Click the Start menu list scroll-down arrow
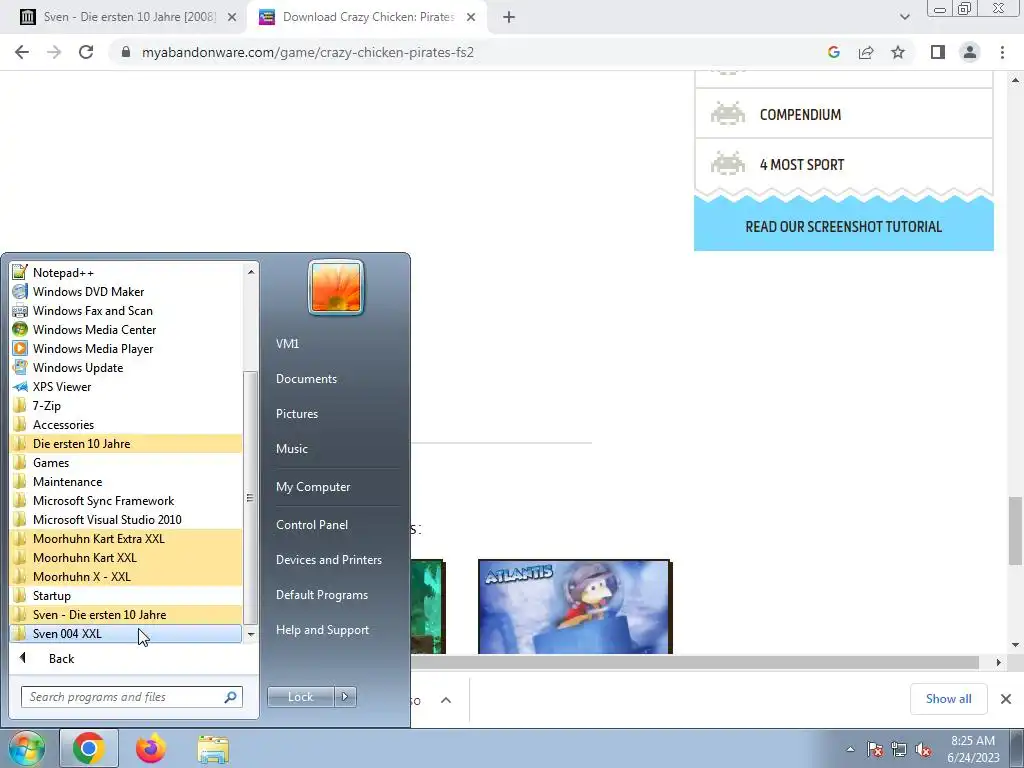The image size is (1024, 768). 251,634
